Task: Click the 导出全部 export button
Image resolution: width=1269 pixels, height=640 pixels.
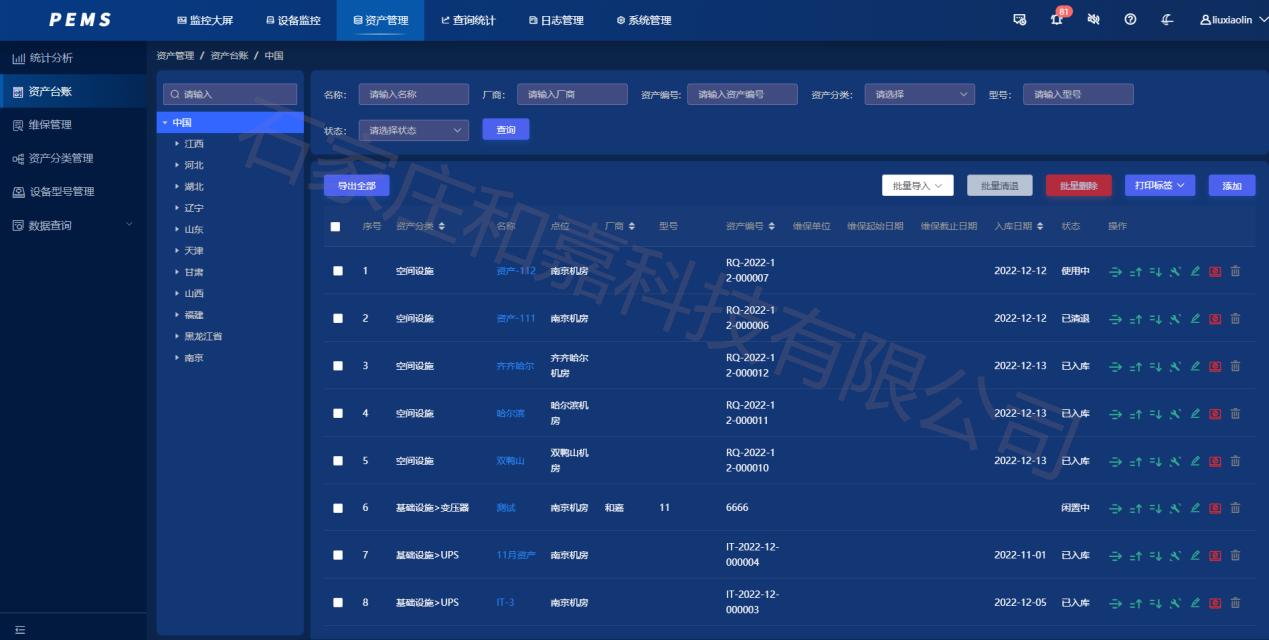Action: [356, 186]
